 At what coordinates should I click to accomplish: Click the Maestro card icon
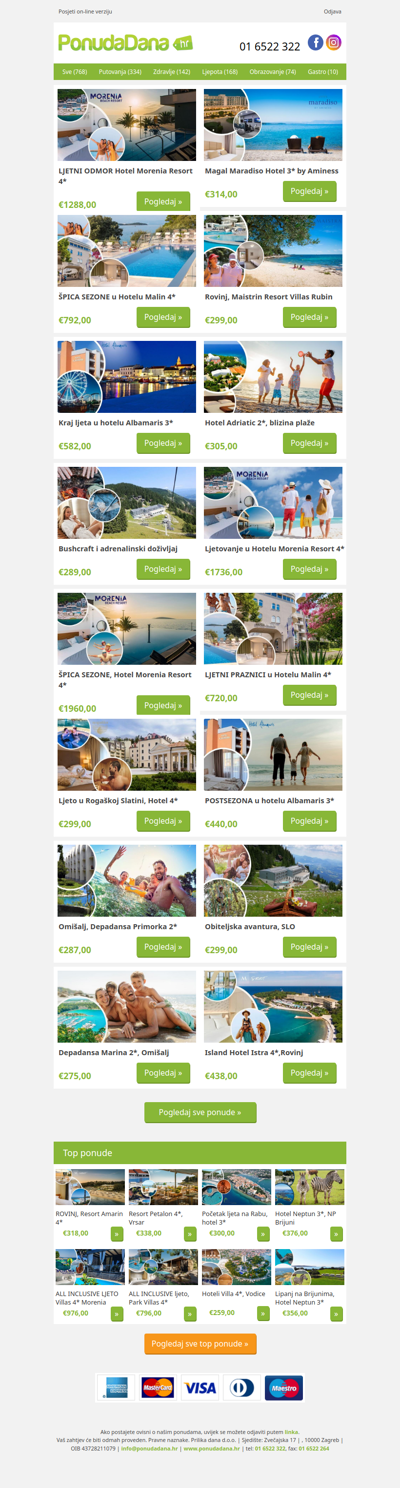pos(283,1388)
